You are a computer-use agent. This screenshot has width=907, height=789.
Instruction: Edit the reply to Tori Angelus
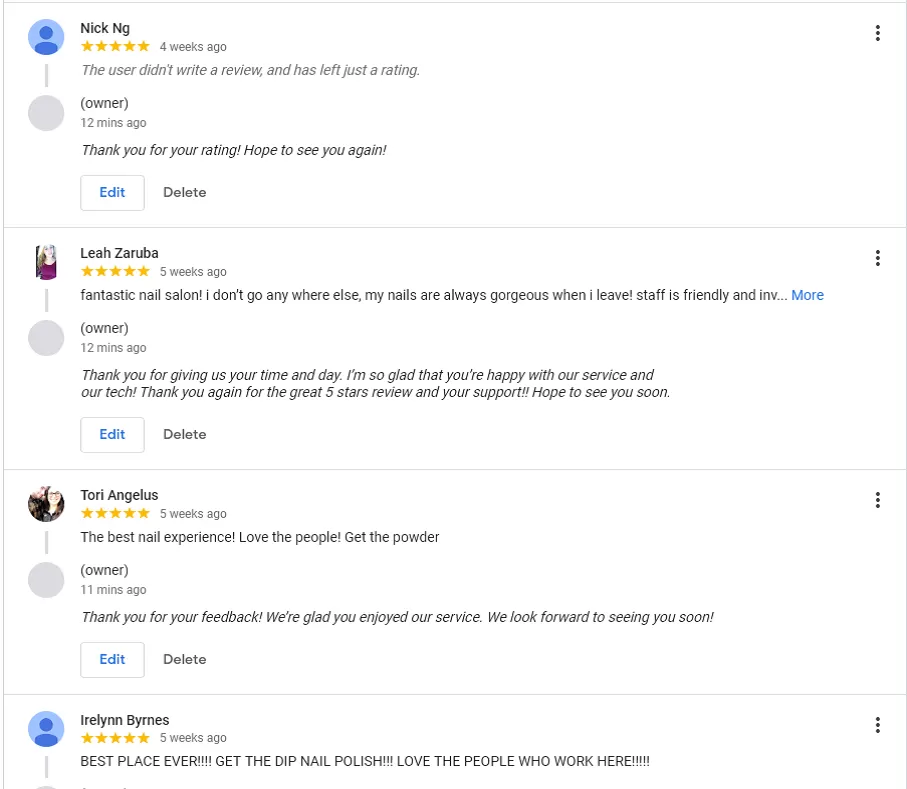pos(112,659)
